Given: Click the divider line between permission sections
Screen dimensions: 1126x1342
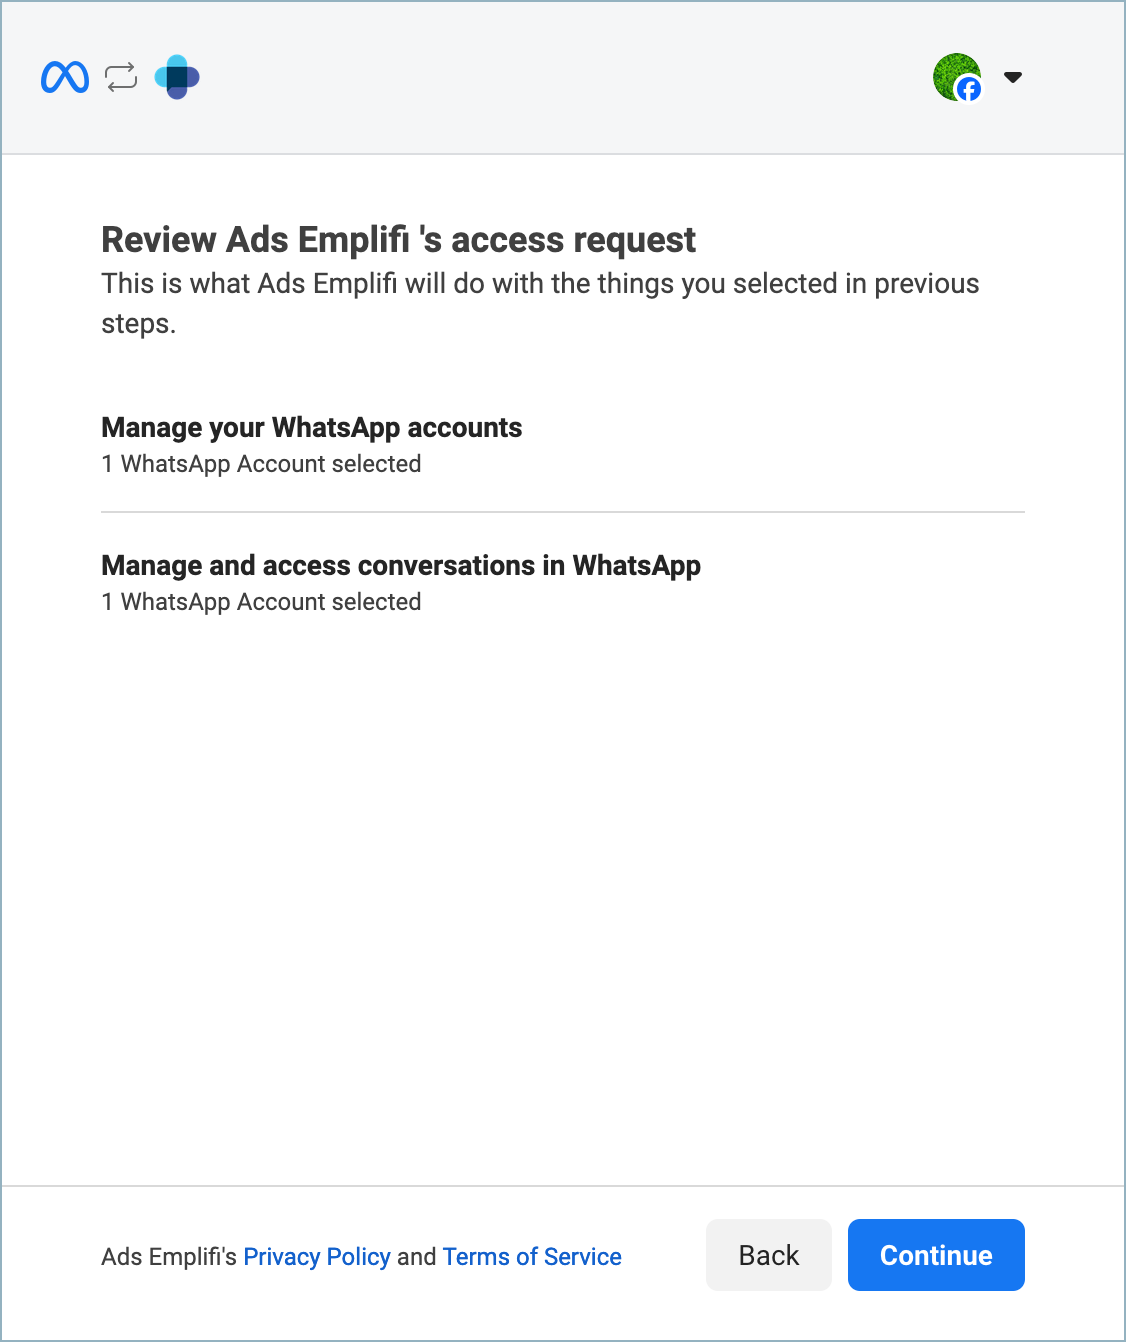Looking at the screenshot, I should click(563, 512).
